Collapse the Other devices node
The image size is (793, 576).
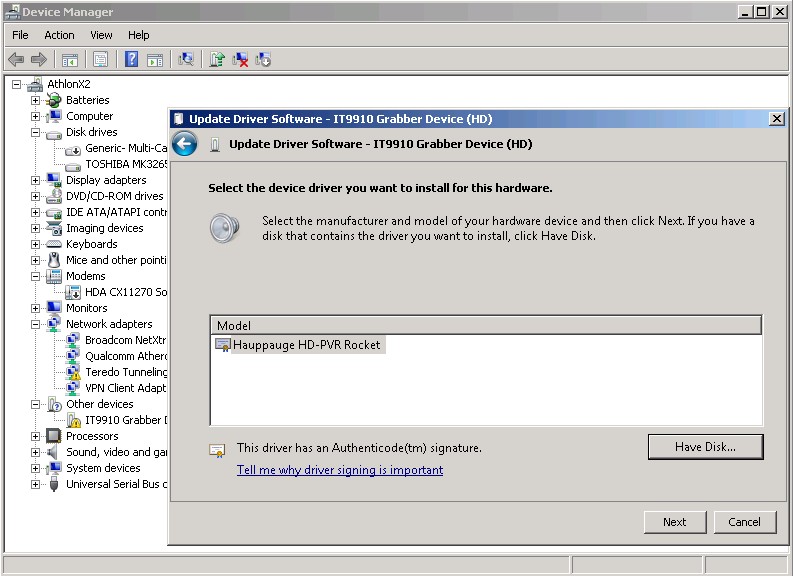pyautogui.click(x=35, y=404)
